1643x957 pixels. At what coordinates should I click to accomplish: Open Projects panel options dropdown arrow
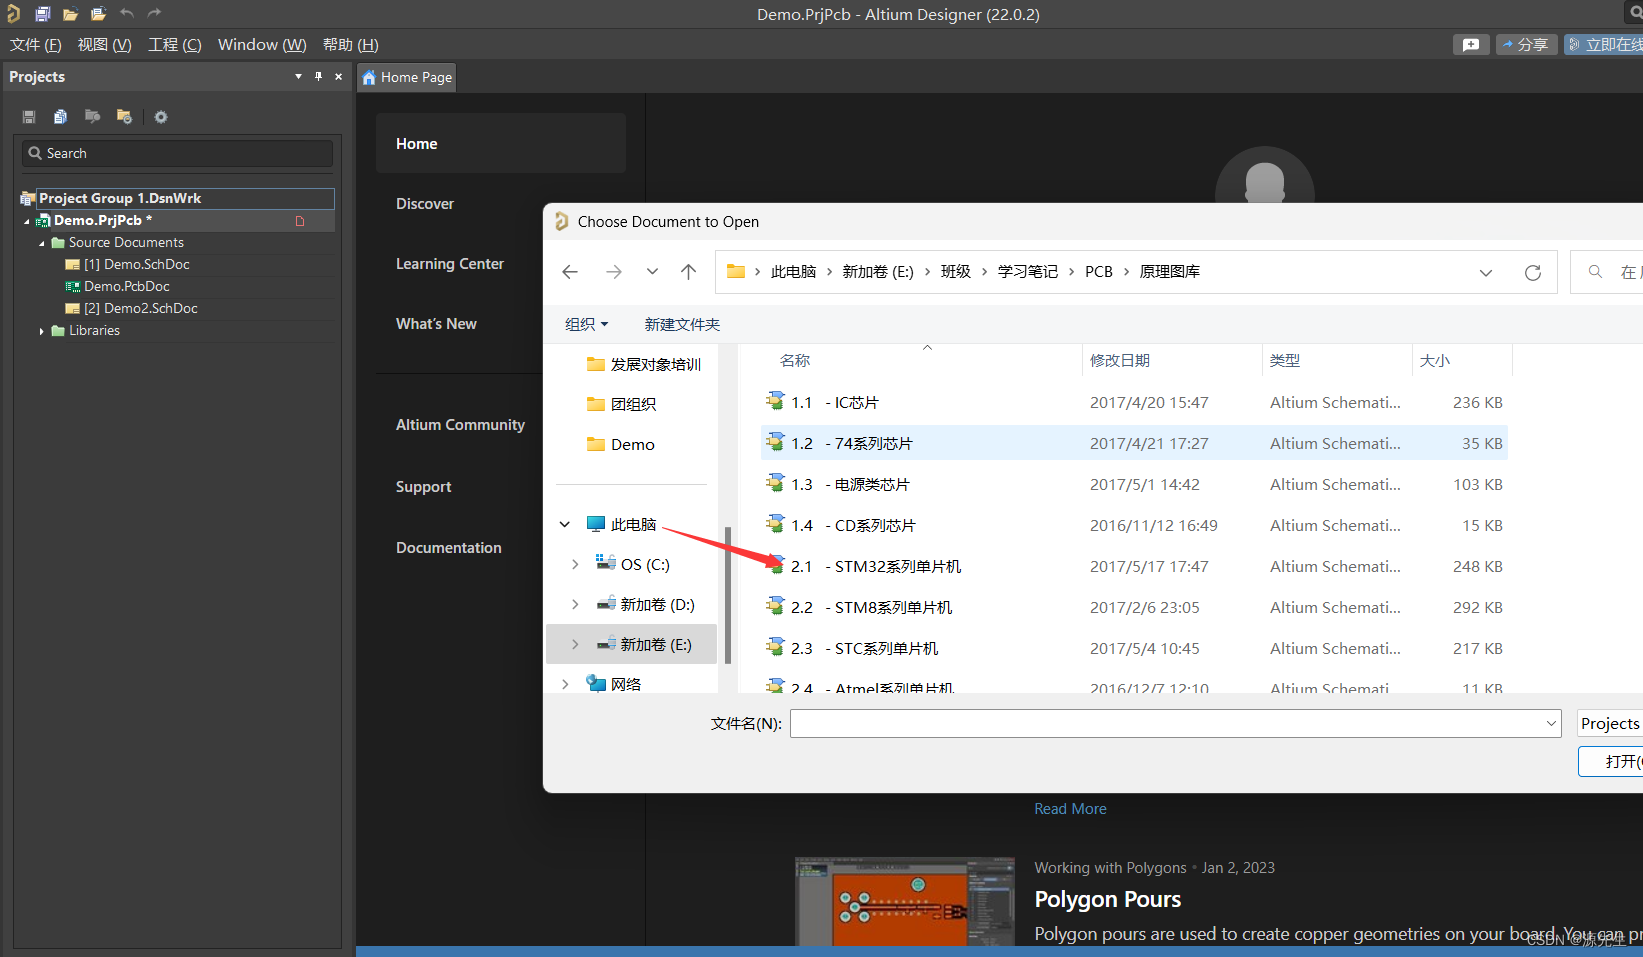click(298, 76)
